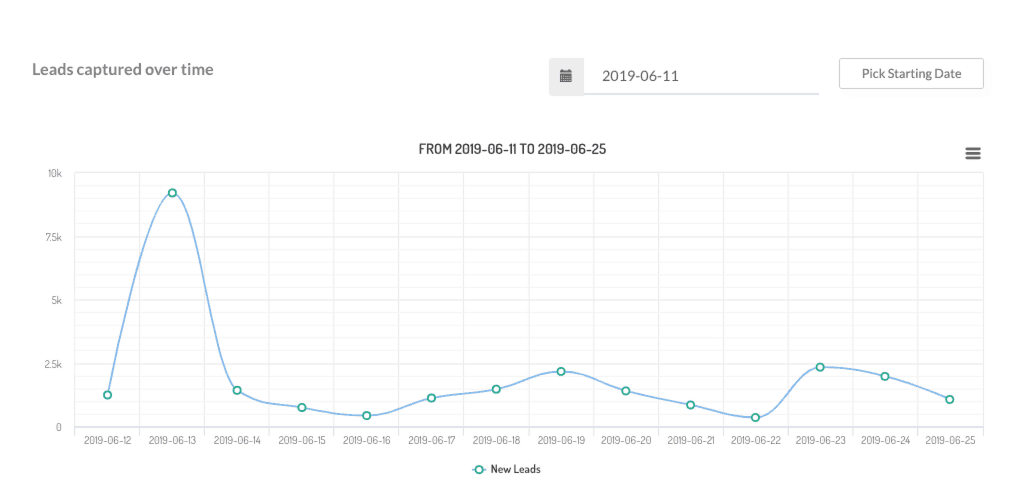The image size is (1022, 482).
Task: Click the Pick Starting Date button
Action: coord(910,74)
